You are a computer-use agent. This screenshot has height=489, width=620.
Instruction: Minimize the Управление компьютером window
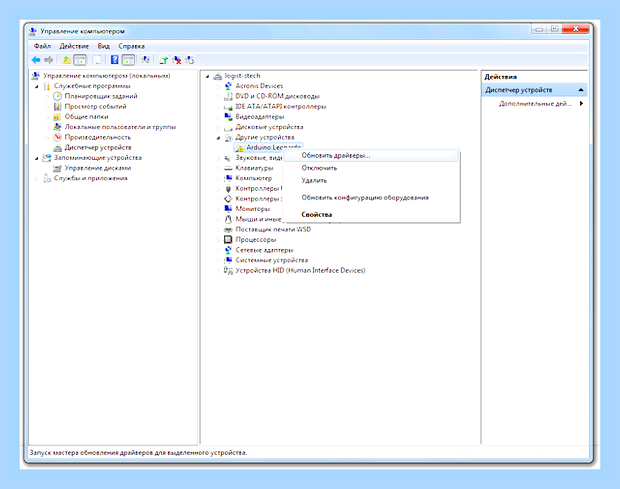(x=539, y=29)
